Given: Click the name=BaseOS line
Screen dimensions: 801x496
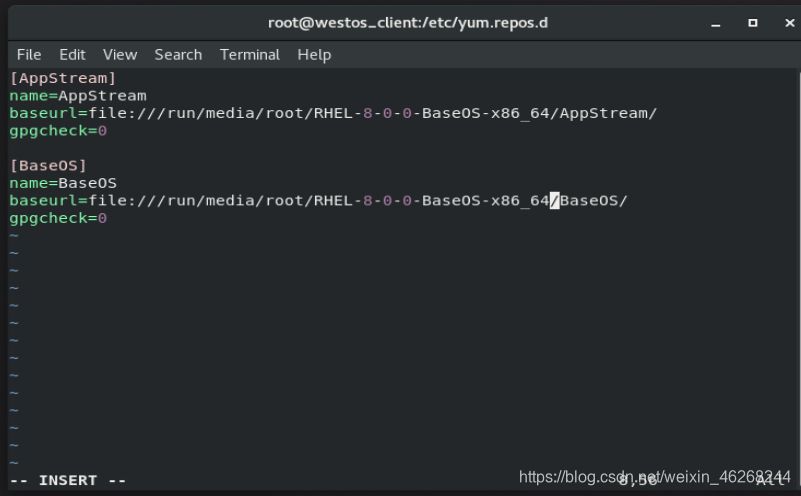Looking at the screenshot, I should pyautogui.click(x=63, y=183).
